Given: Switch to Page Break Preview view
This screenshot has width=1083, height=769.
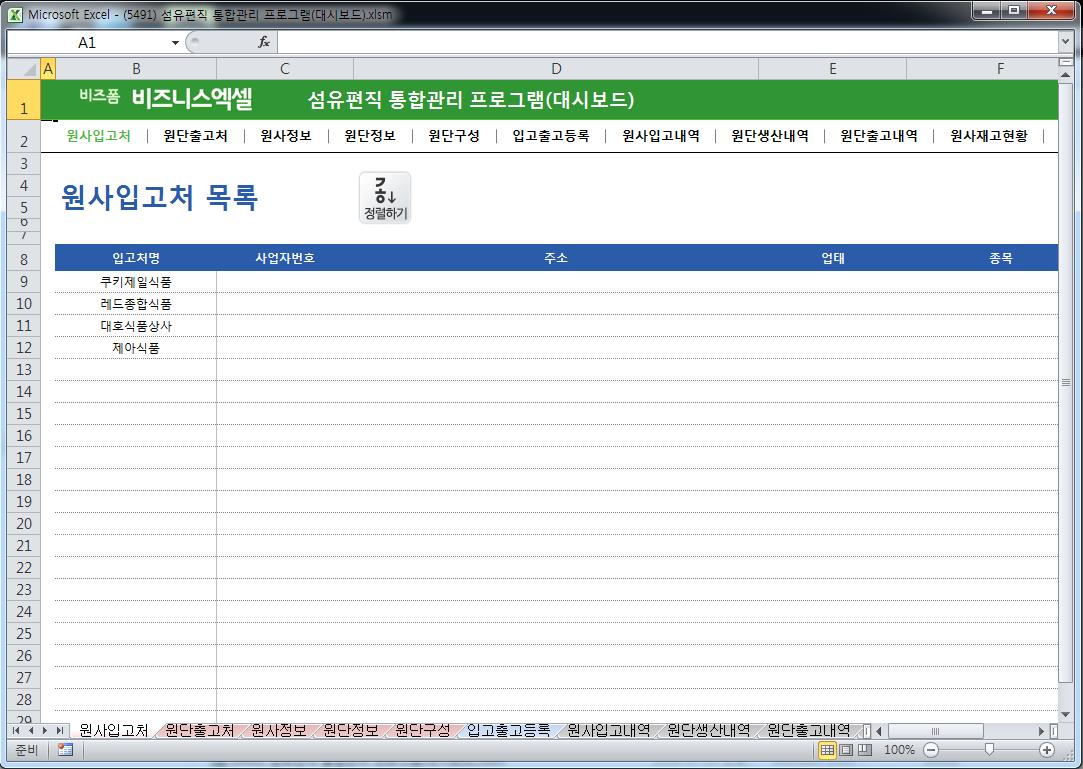Looking at the screenshot, I should point(865,749).
